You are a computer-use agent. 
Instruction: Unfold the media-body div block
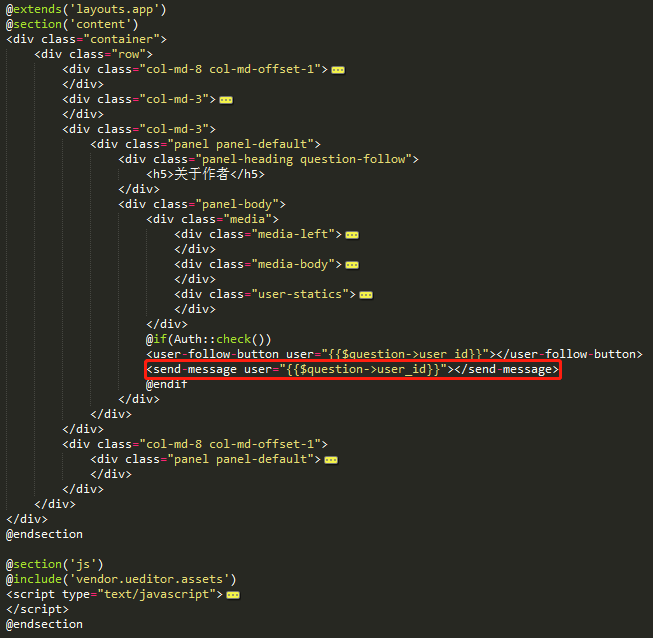point(352,265)
